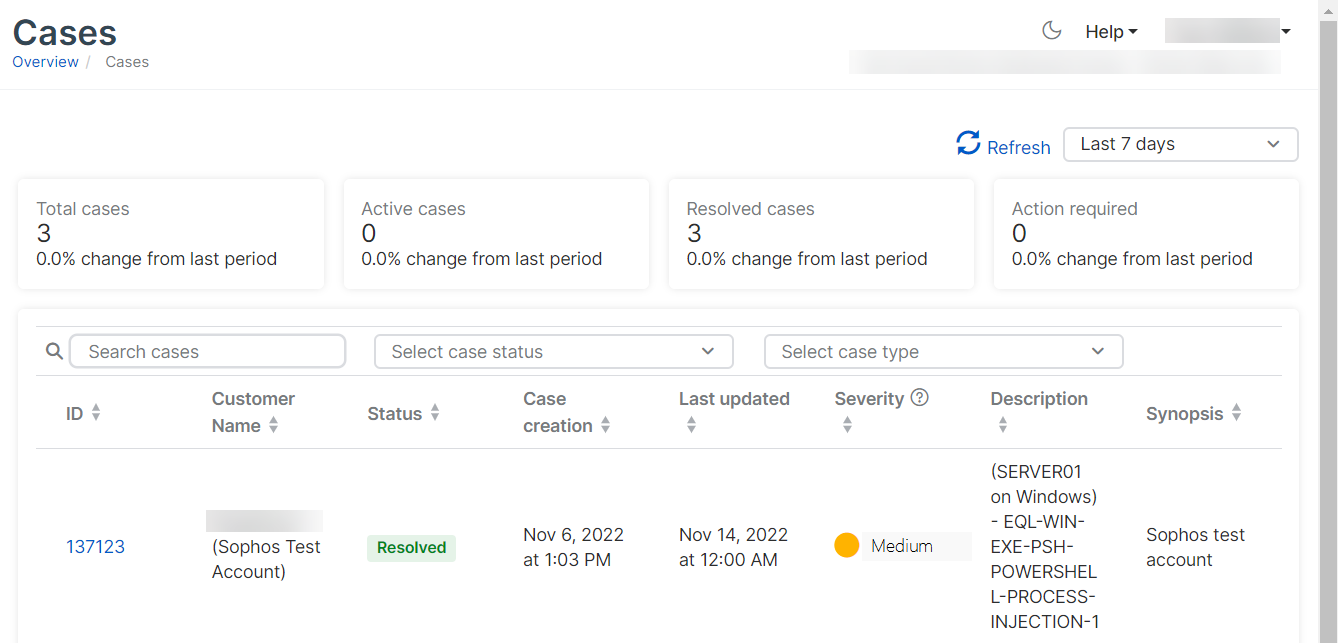The width and height of the screenshot is (1338, 643).
Task: Click the Refresh circular arrows icon
Action: (x=968, y=143)
